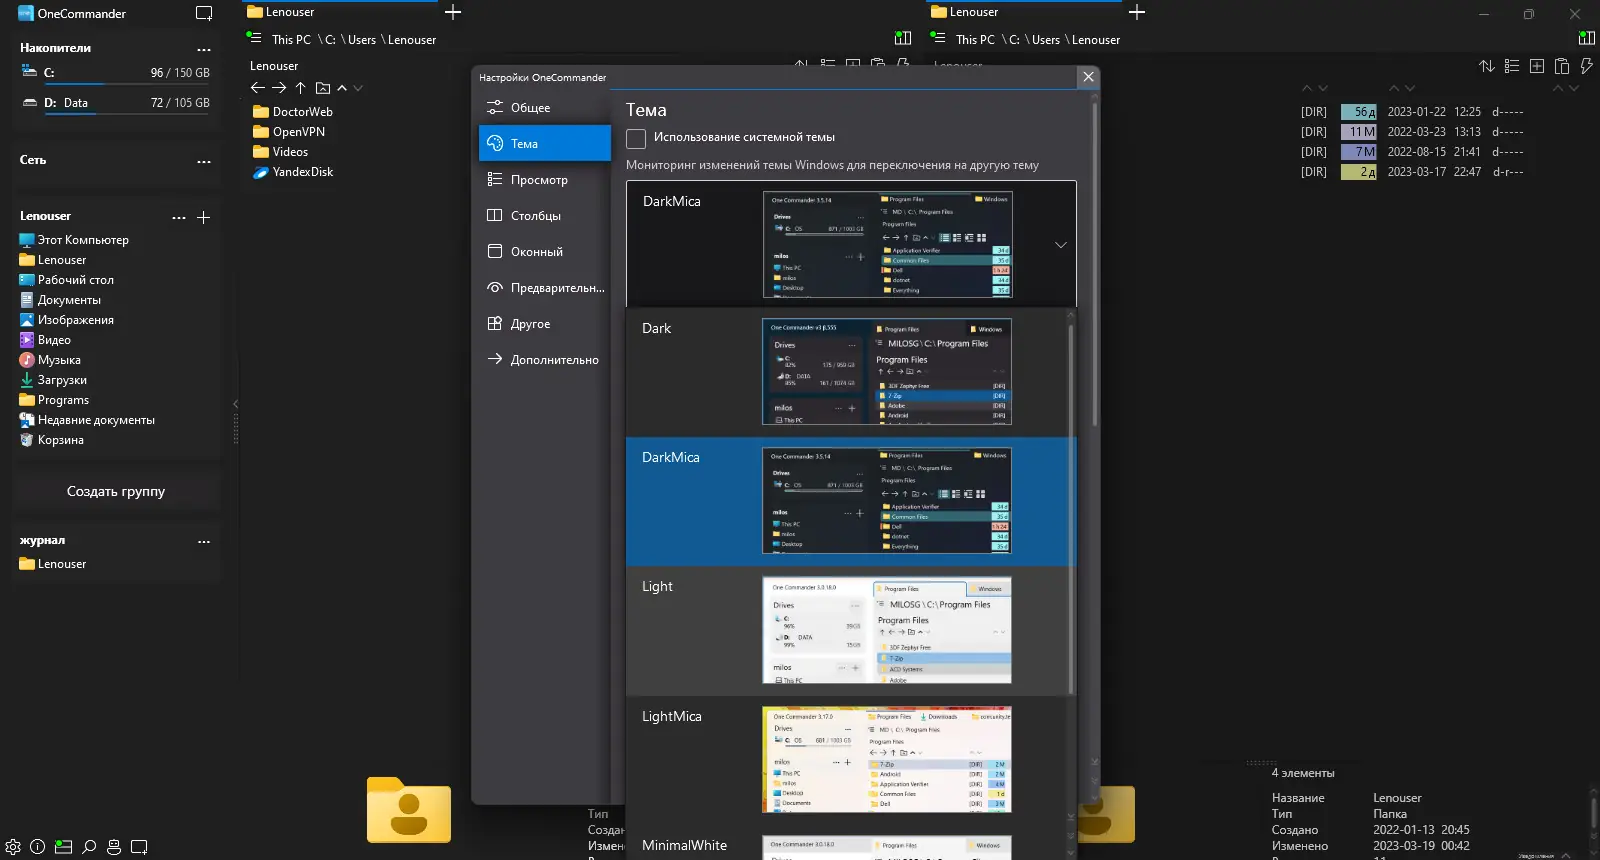Image resolution: width=1600 pixels, height=860 pixels.
Task: Open Оконный settings tab
Action: point(545,252)
